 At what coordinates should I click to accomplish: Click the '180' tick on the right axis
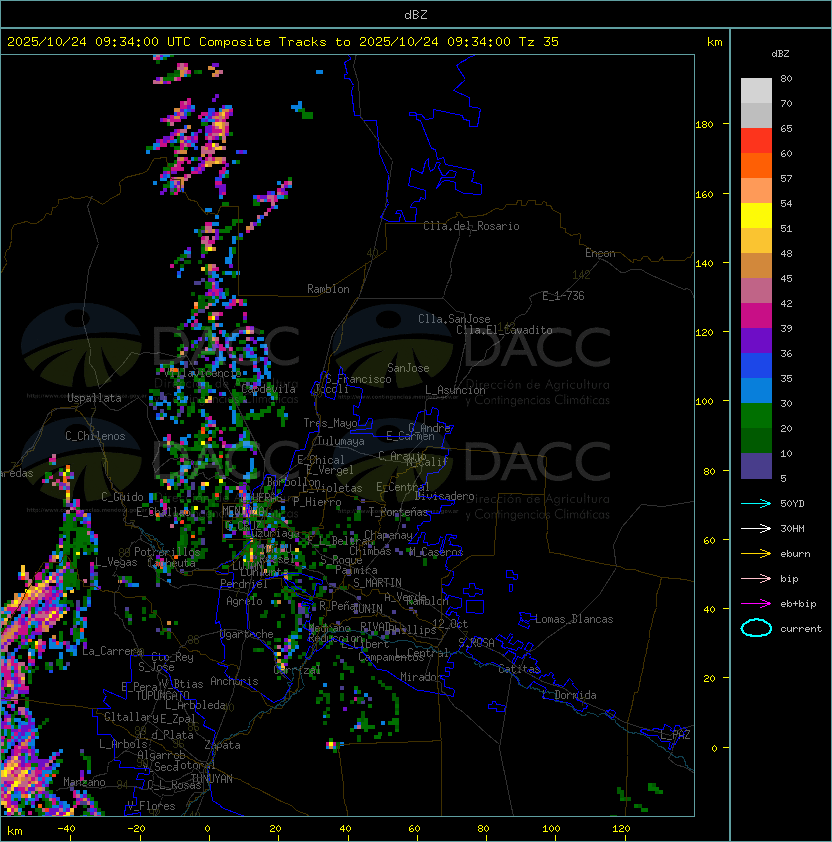coord(704,125)
